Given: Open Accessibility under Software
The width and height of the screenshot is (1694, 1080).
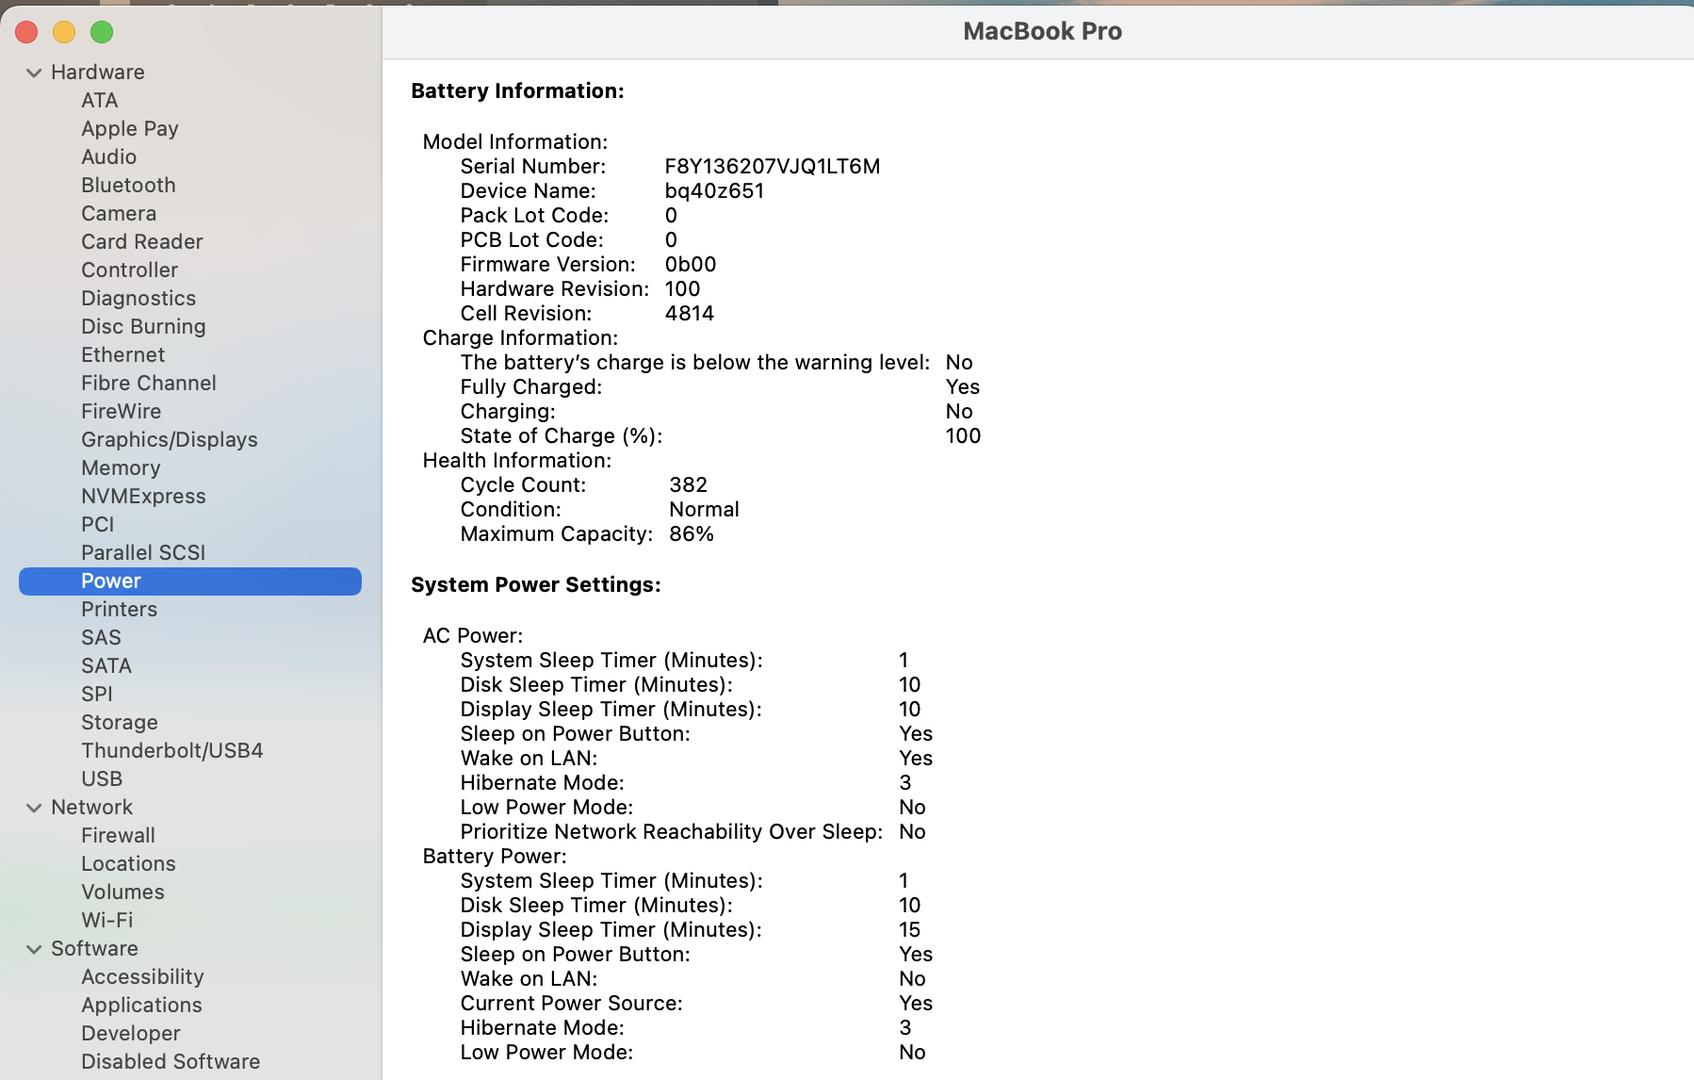Looking at the screenshot, I should point(142,976).
